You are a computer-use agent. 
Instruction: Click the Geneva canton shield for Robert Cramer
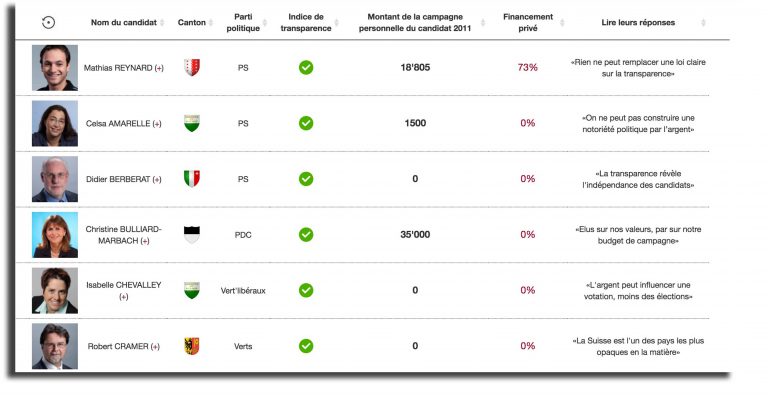[192, 346]
